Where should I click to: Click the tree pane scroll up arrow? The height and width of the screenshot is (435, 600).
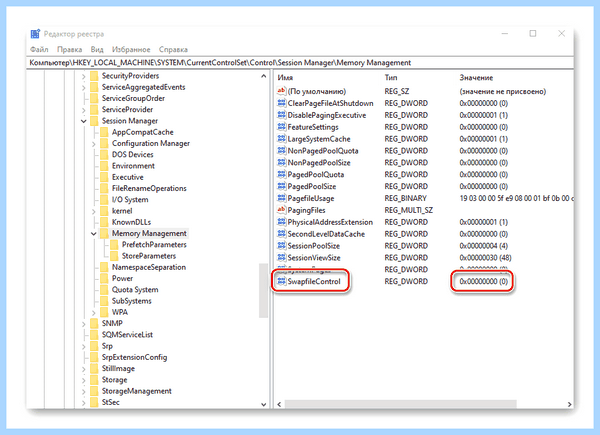click(x=263, y=76)
